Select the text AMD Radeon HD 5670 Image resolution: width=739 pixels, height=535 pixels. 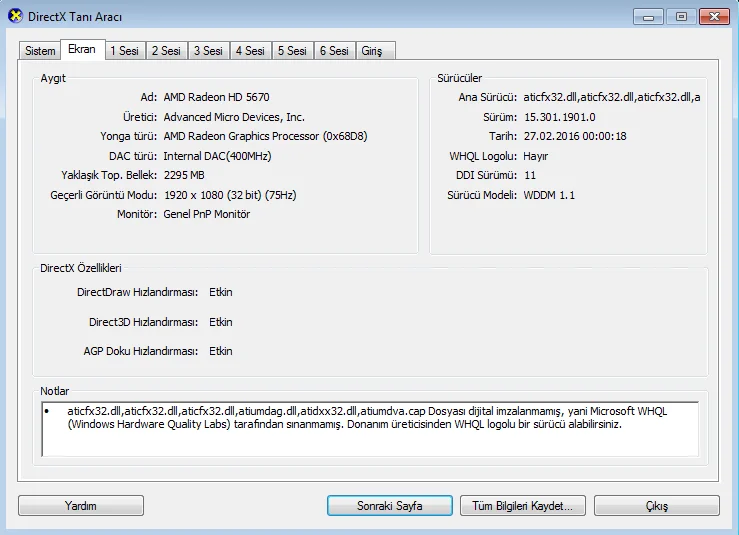[x=216, y=97]
